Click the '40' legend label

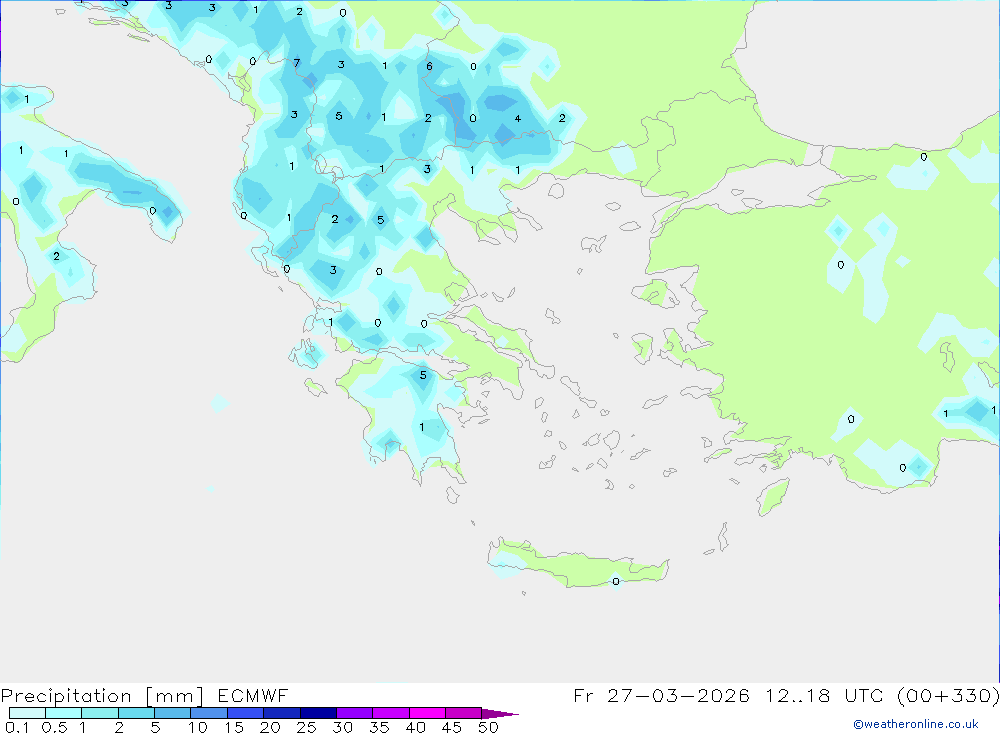point(416,727)
